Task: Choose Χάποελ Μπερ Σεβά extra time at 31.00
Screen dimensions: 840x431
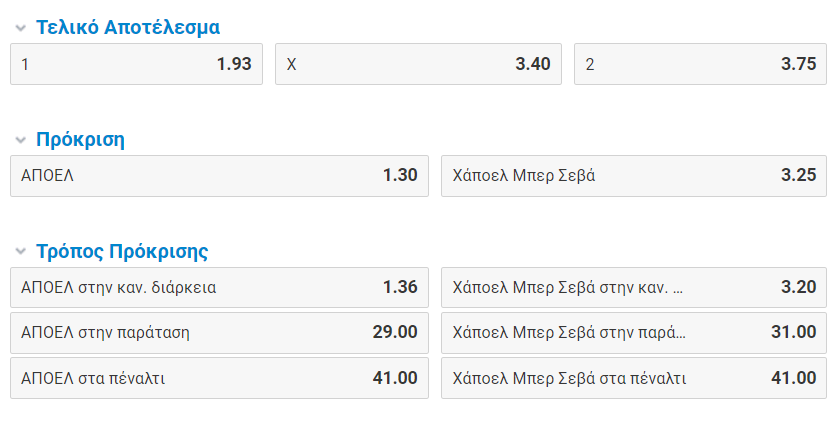Action: click(634, 332)
